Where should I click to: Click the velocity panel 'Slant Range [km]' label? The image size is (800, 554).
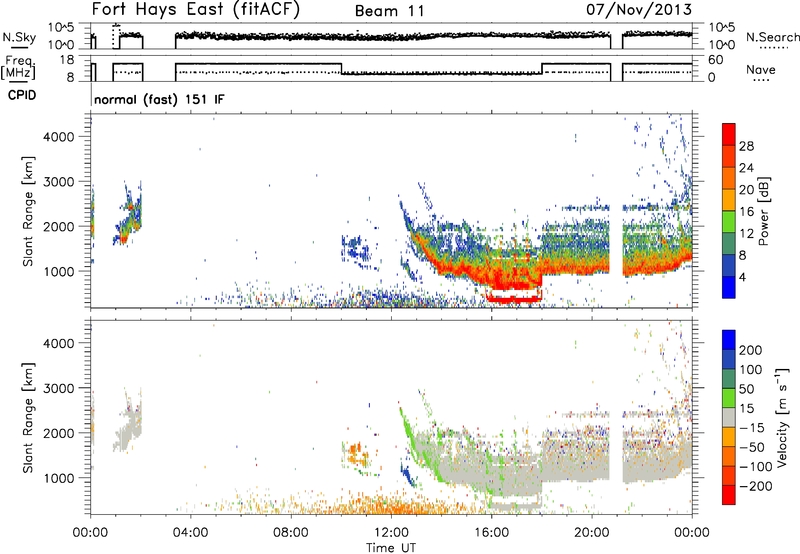pos(28,418)
